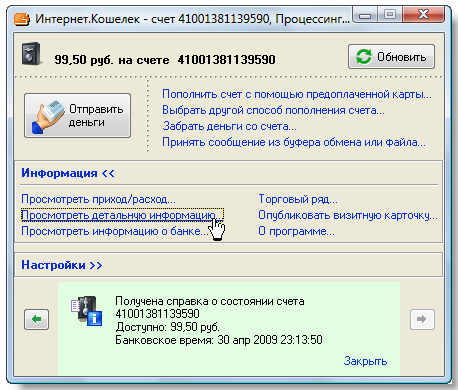Open Принять сообщение из буфера обмена link
Screen dimensions: 458x390
point(294,142)
